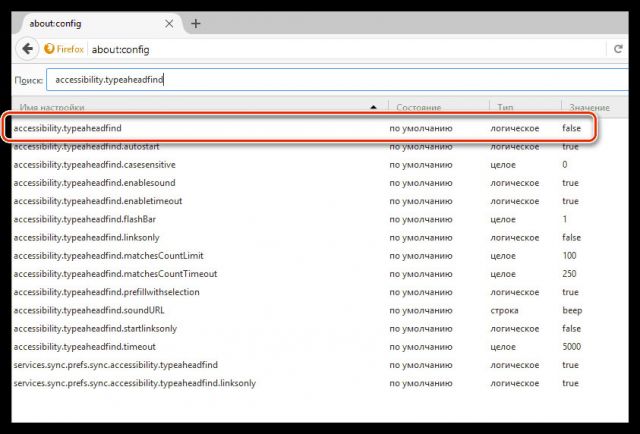The width and height of the screenshot is (640, 434).
Task: Sort by Тип column header
Action: click(x=525, y=107)
